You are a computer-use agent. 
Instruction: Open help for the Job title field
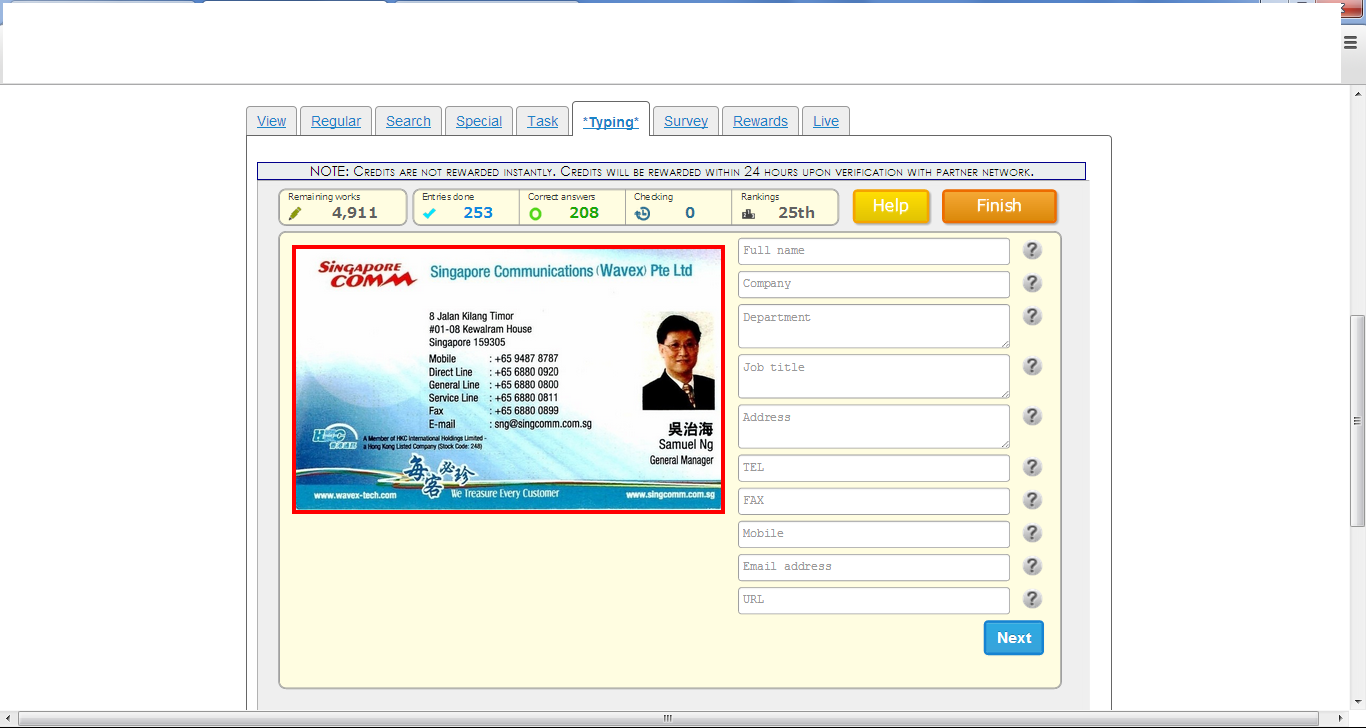coord(1033,366)
